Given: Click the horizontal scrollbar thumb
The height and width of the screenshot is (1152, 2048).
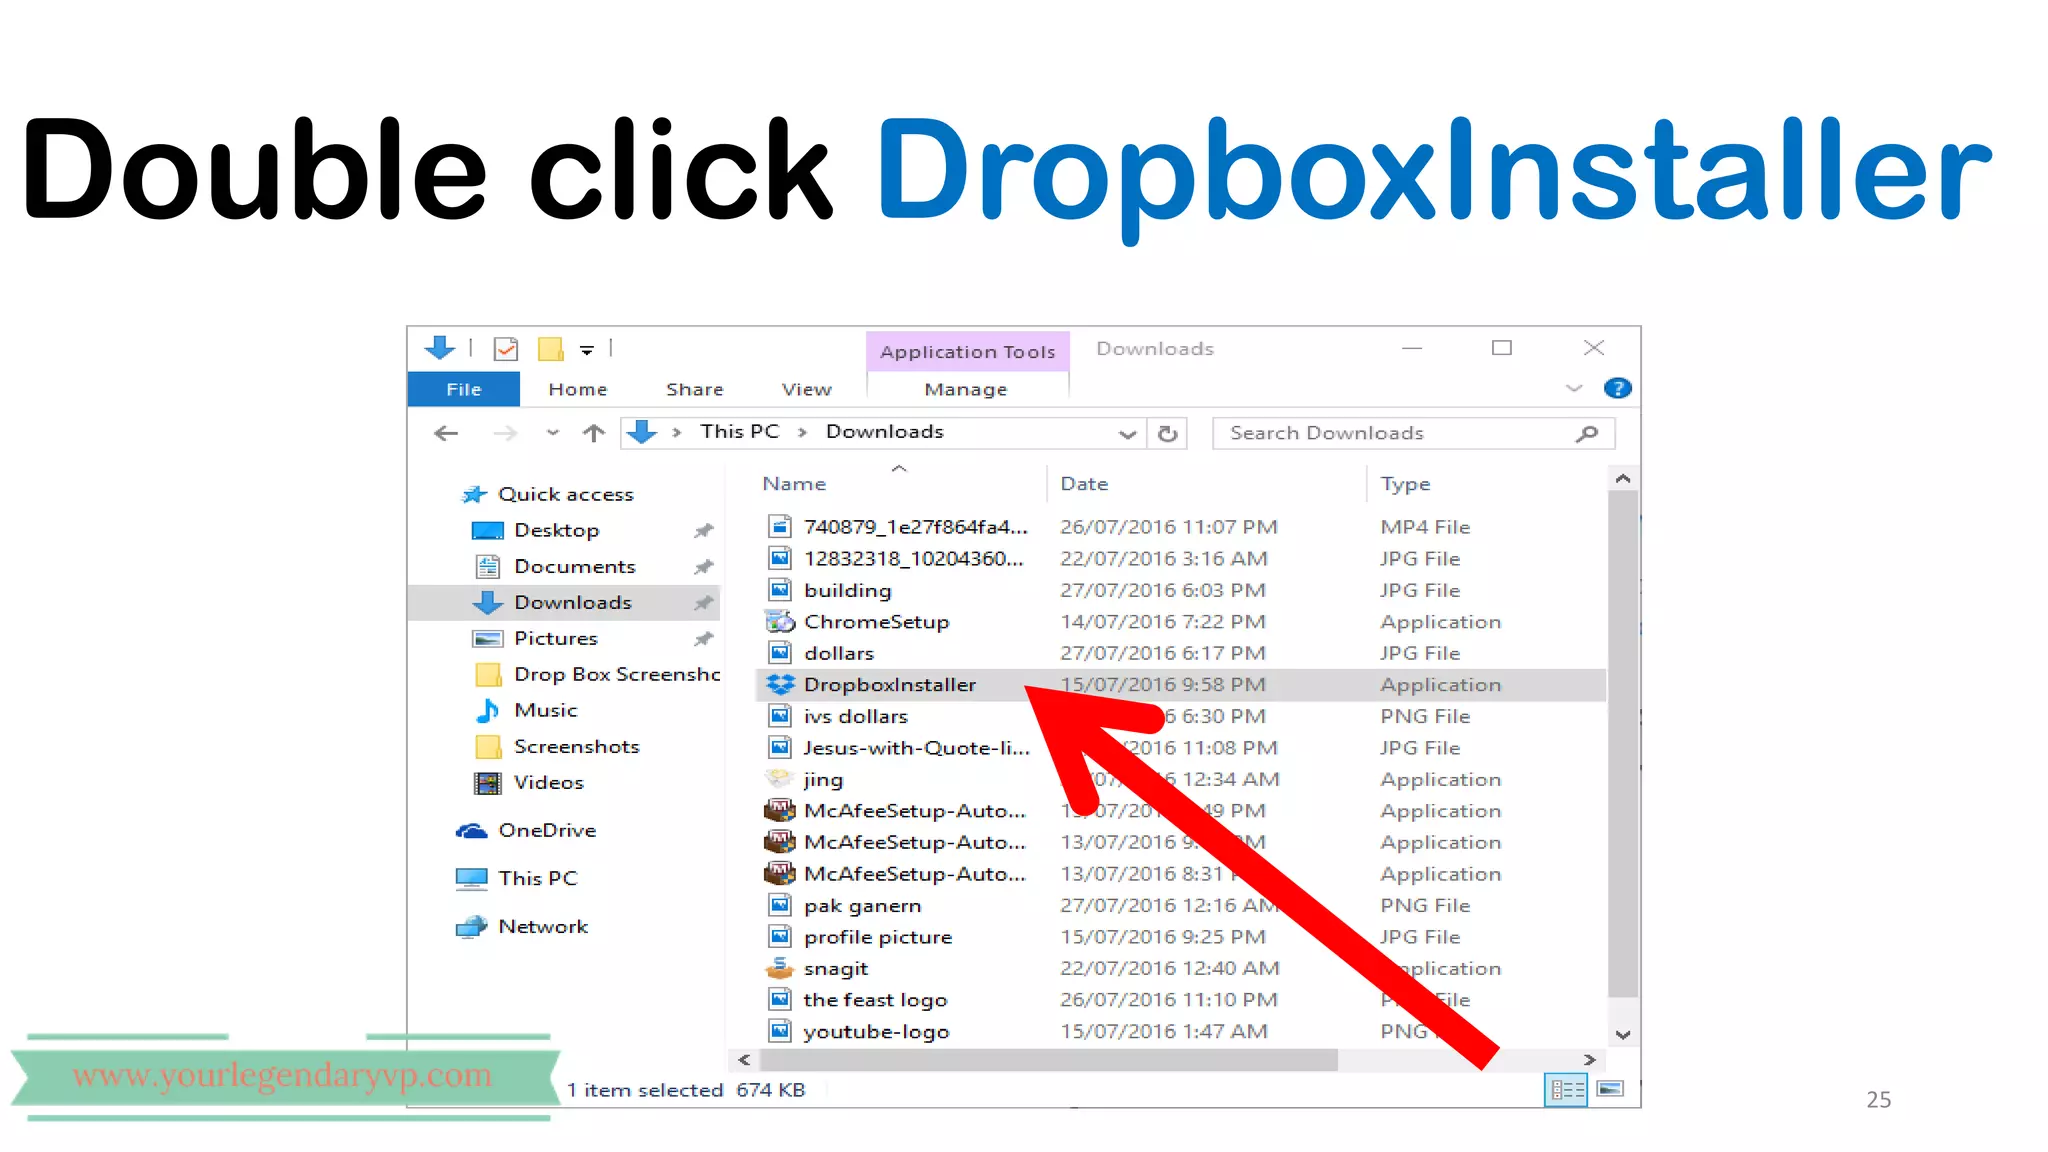Looking at the screenshot, I should [1049, 1060].
